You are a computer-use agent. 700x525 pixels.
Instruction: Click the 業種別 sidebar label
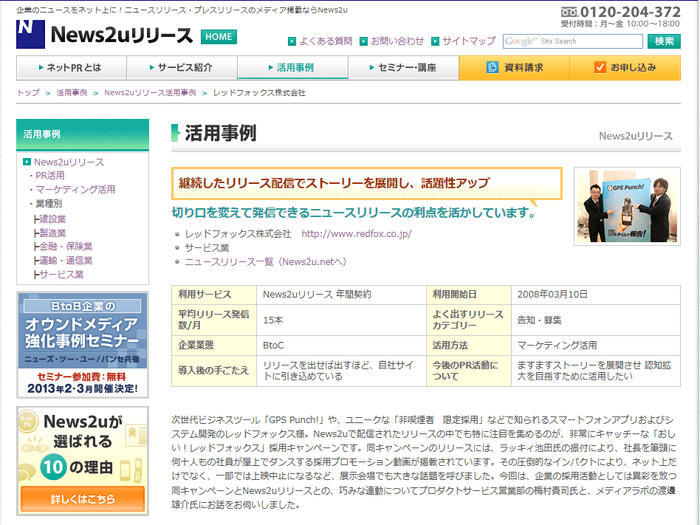(49, 204)
